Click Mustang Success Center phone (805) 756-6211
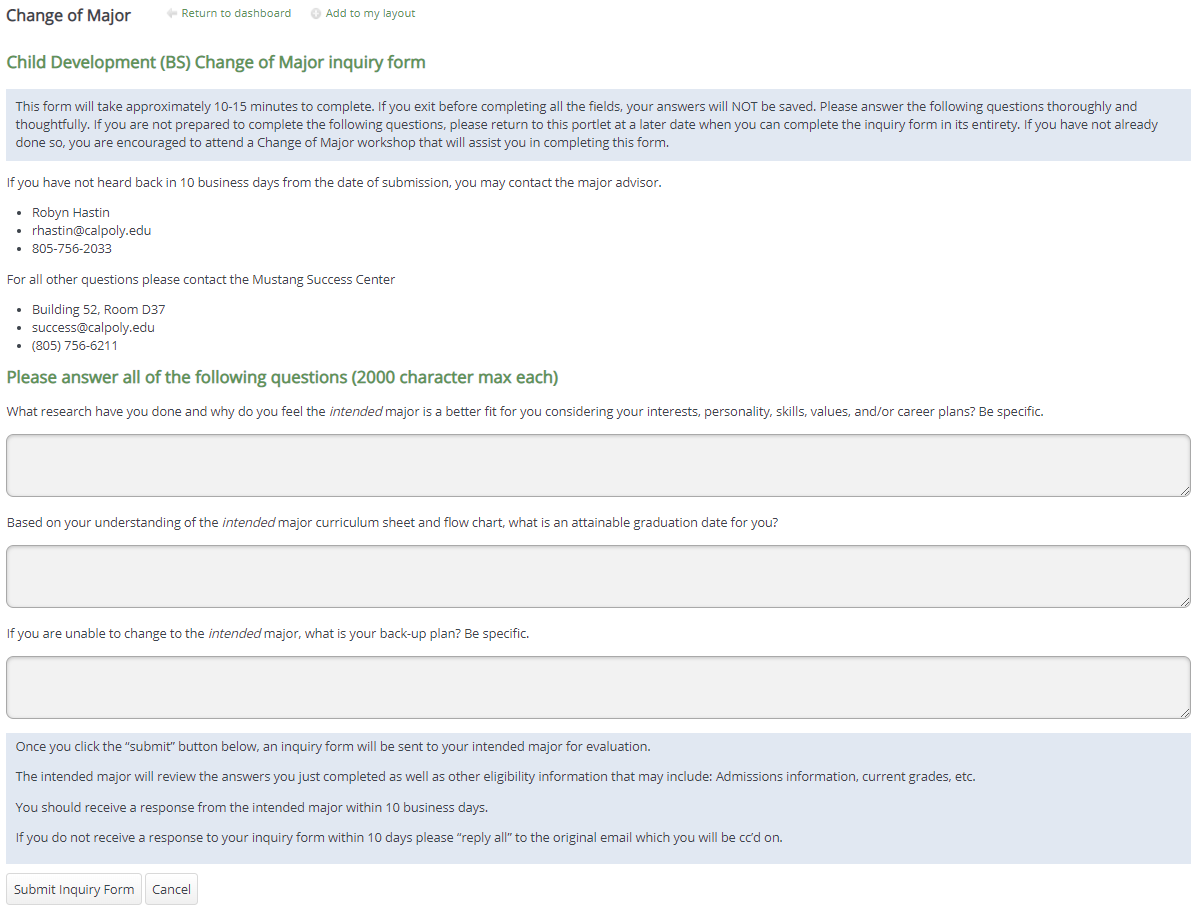Image resolution: width=1202 pixels, height=914 pixels. (x=74, y=346)
